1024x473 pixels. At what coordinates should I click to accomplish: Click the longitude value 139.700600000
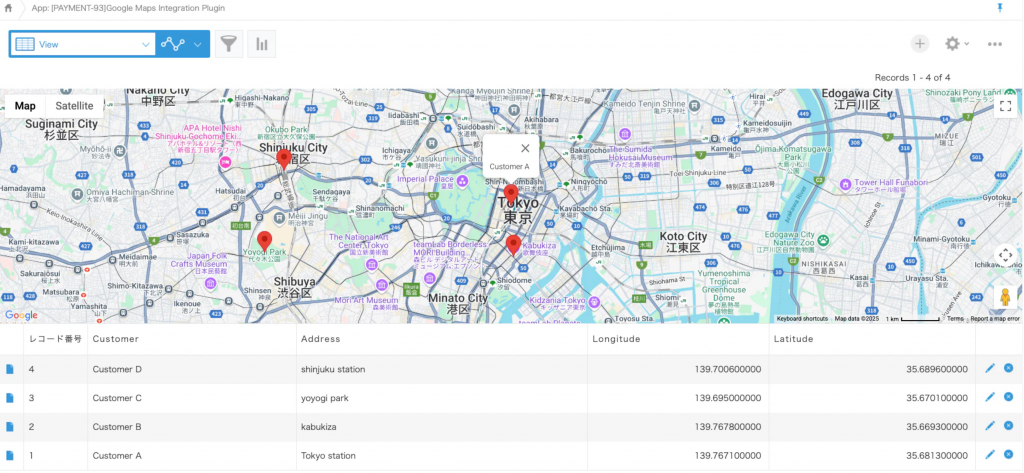point(728,369)
